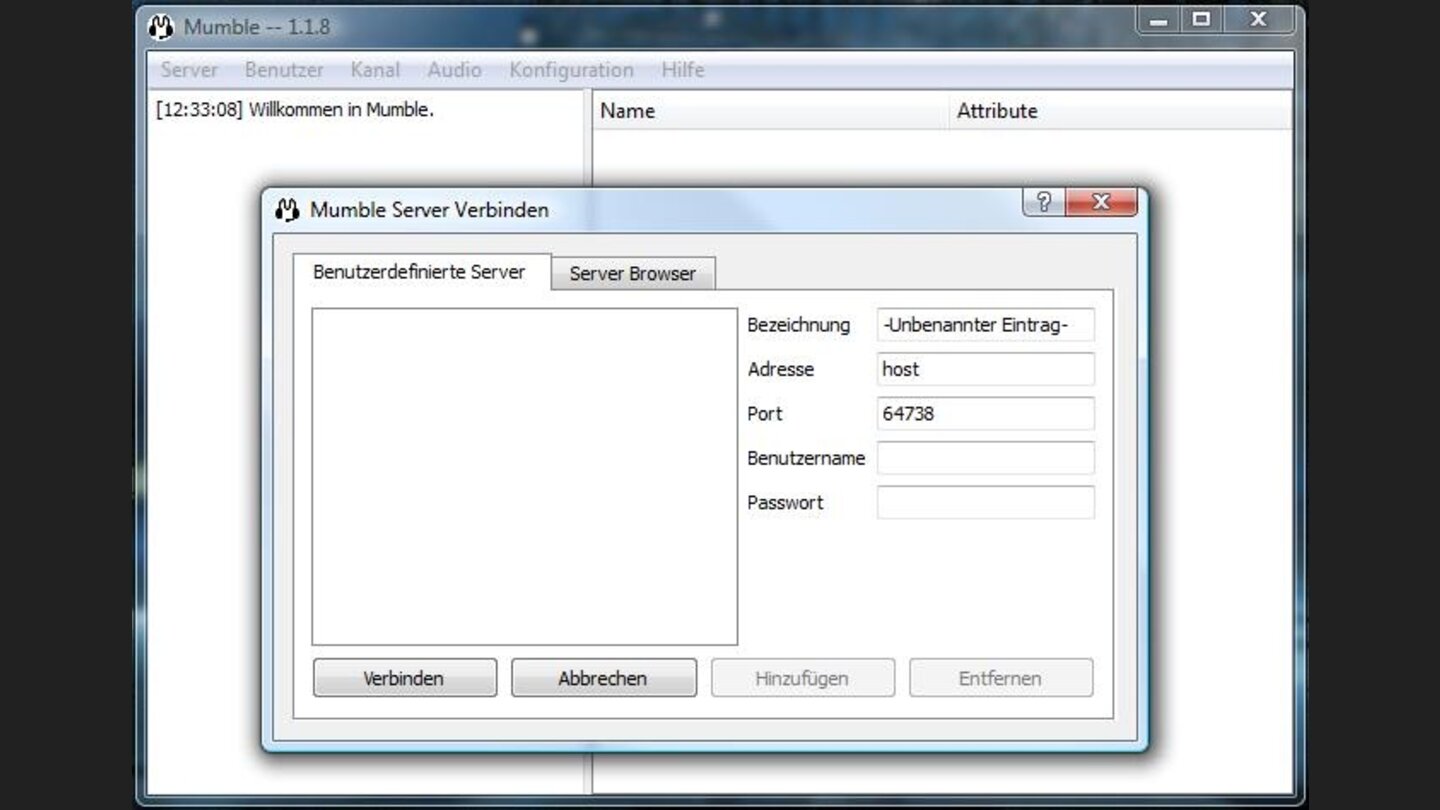The image size is (1440, 810).
Task: Focus the Adresse field containing host
Action: coord(986,369)
